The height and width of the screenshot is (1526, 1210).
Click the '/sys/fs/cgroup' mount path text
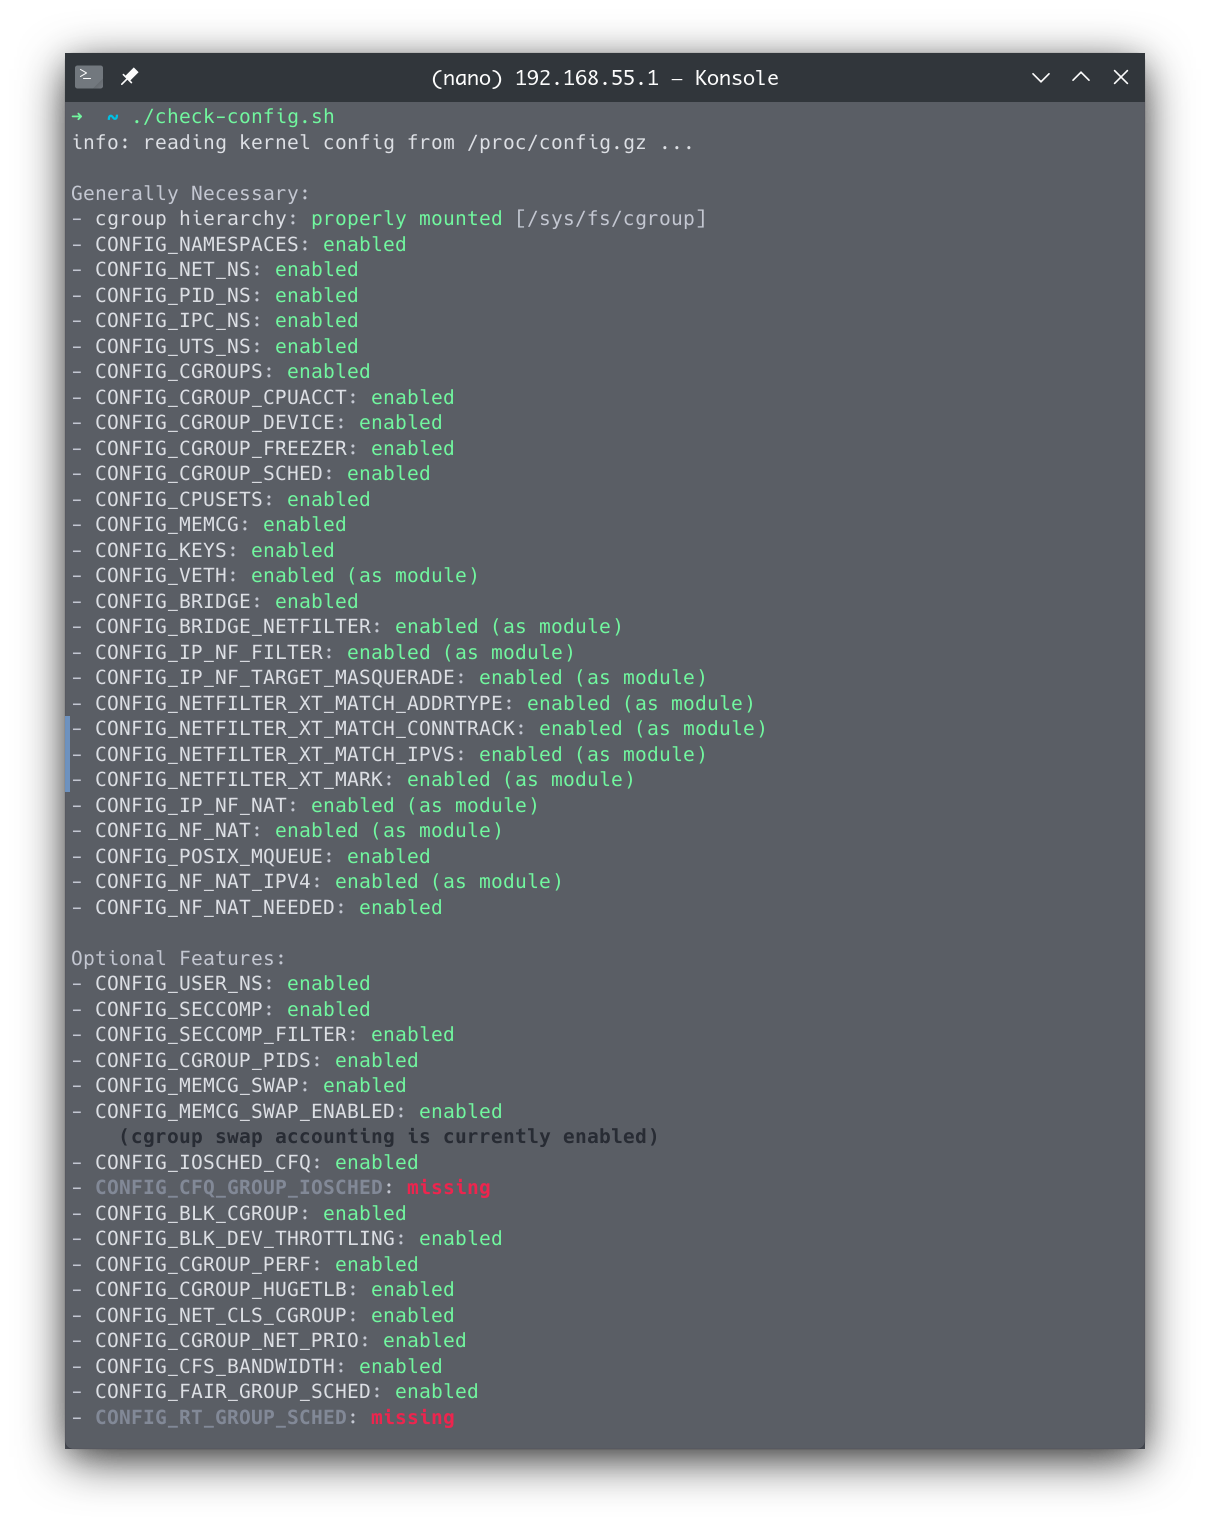(611, 219)
